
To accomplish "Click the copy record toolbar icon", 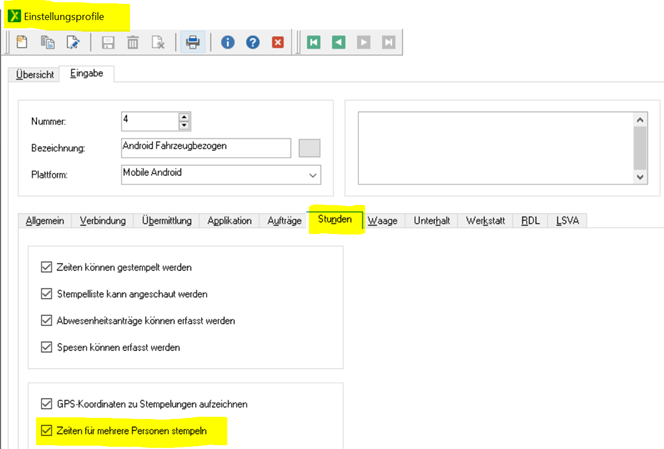I will point(47,42).
